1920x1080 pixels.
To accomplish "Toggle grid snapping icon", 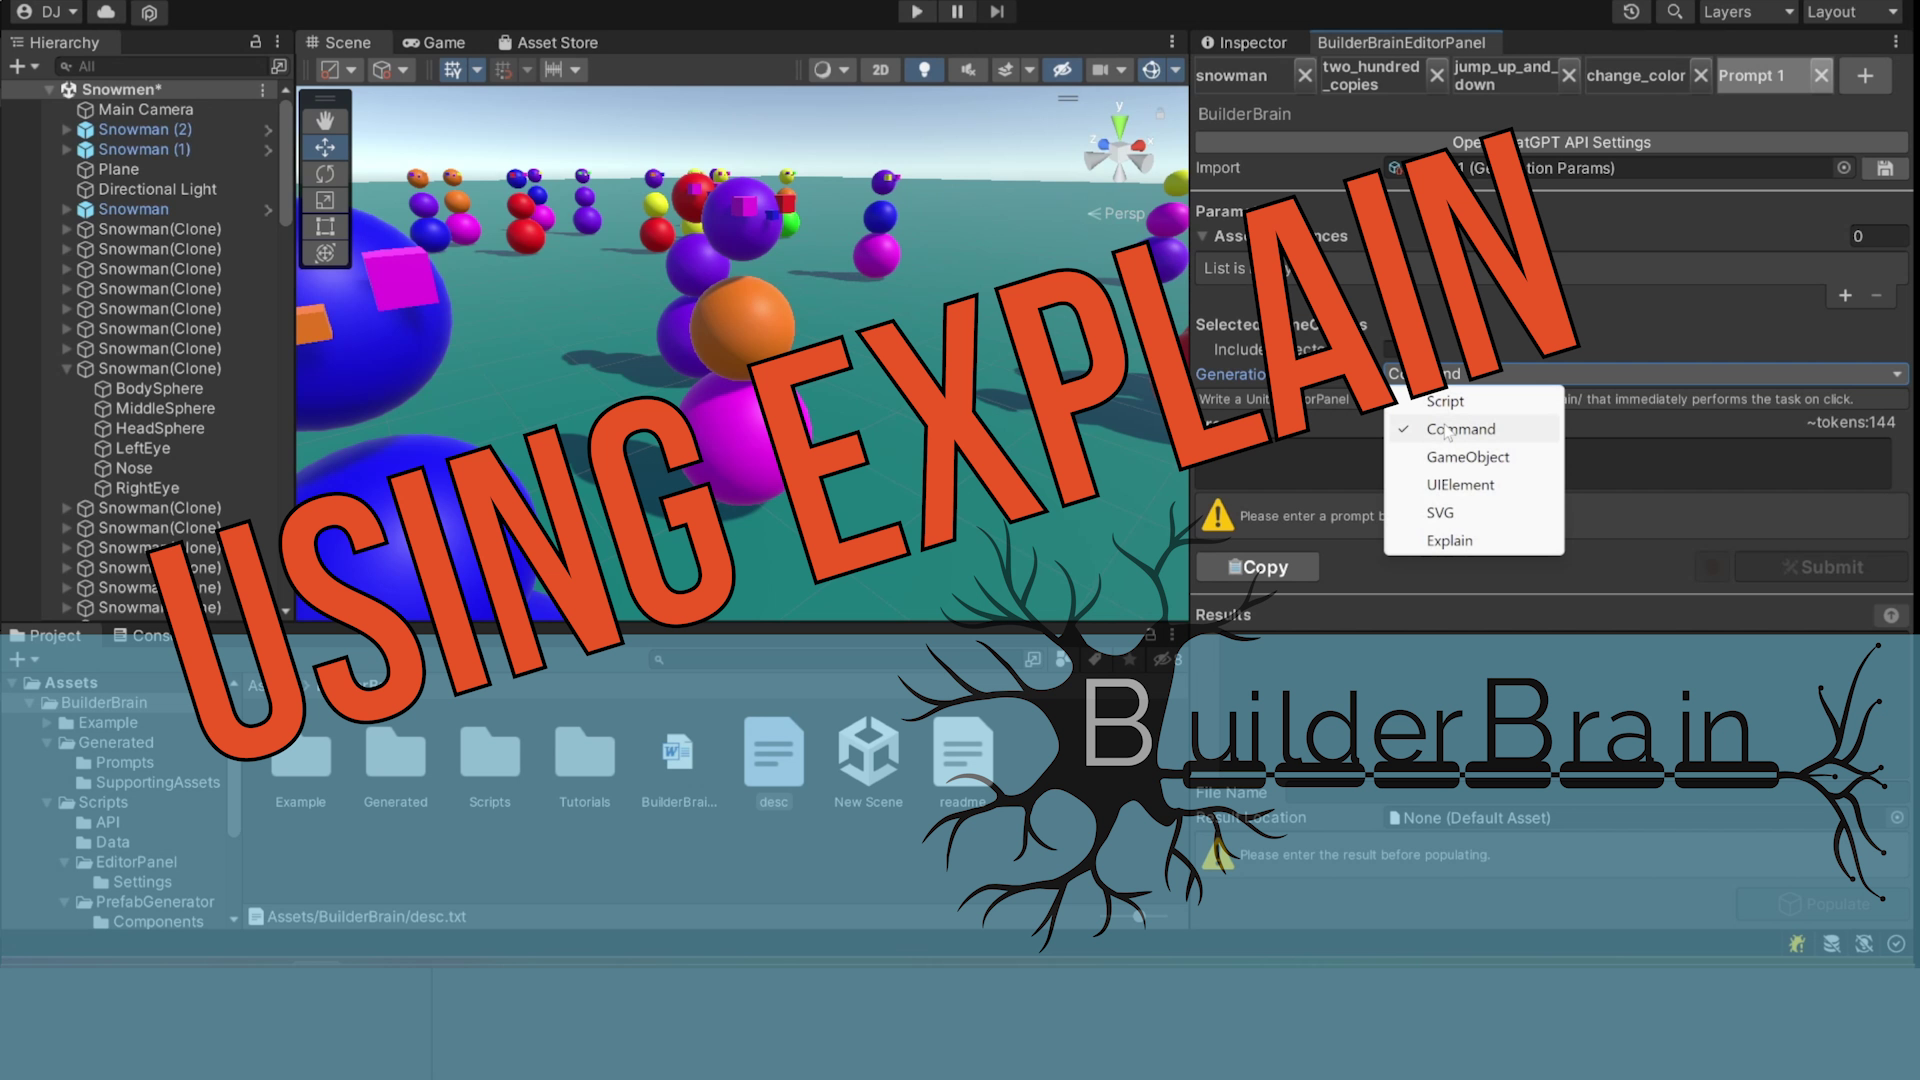I will point(453,70).
